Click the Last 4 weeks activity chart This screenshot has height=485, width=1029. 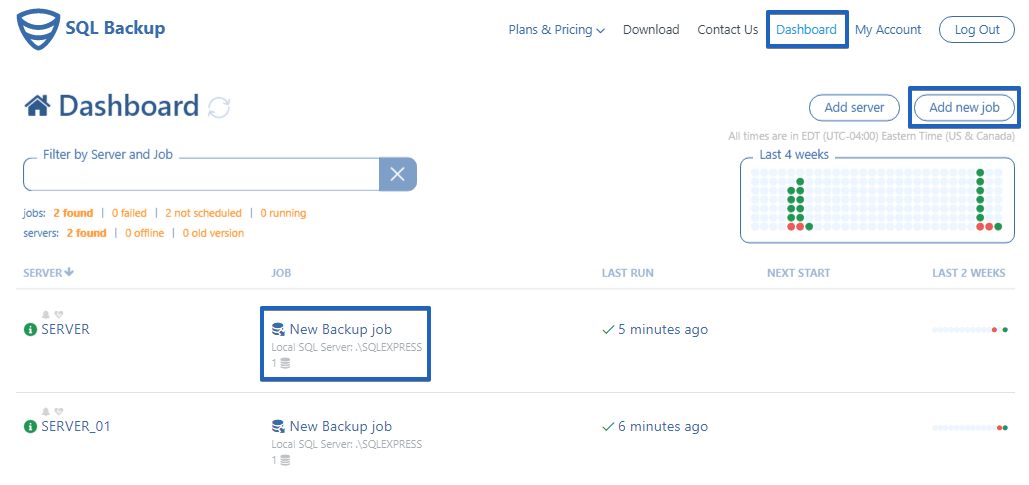pyautogui.click(x=877, y=200)
